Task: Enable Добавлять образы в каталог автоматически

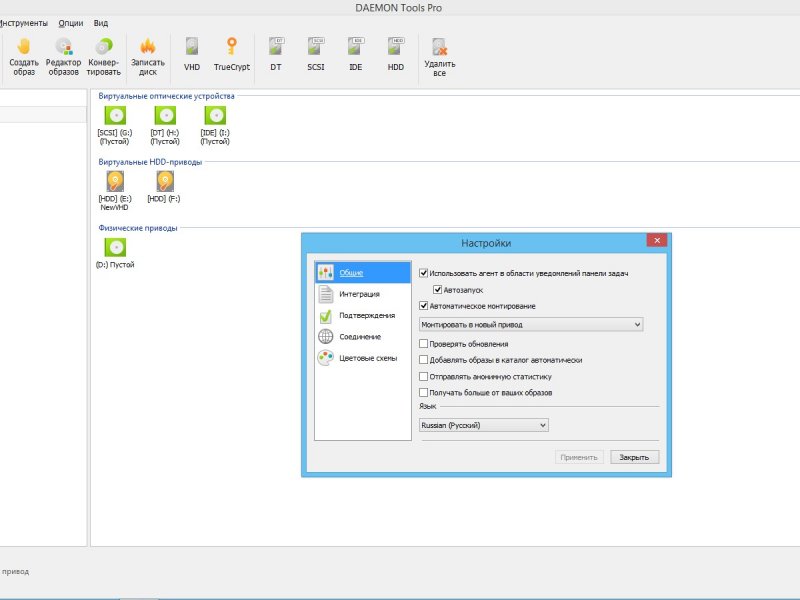Action: click(423, 360)
